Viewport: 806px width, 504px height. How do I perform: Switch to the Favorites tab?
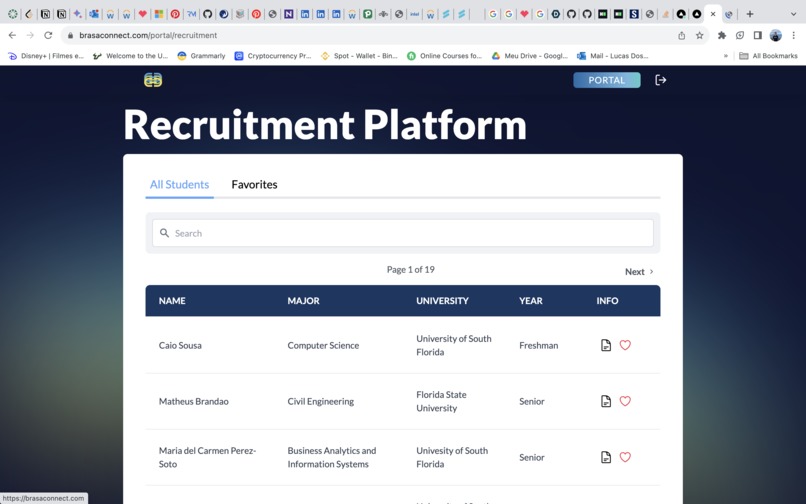(x=254, y=184)
